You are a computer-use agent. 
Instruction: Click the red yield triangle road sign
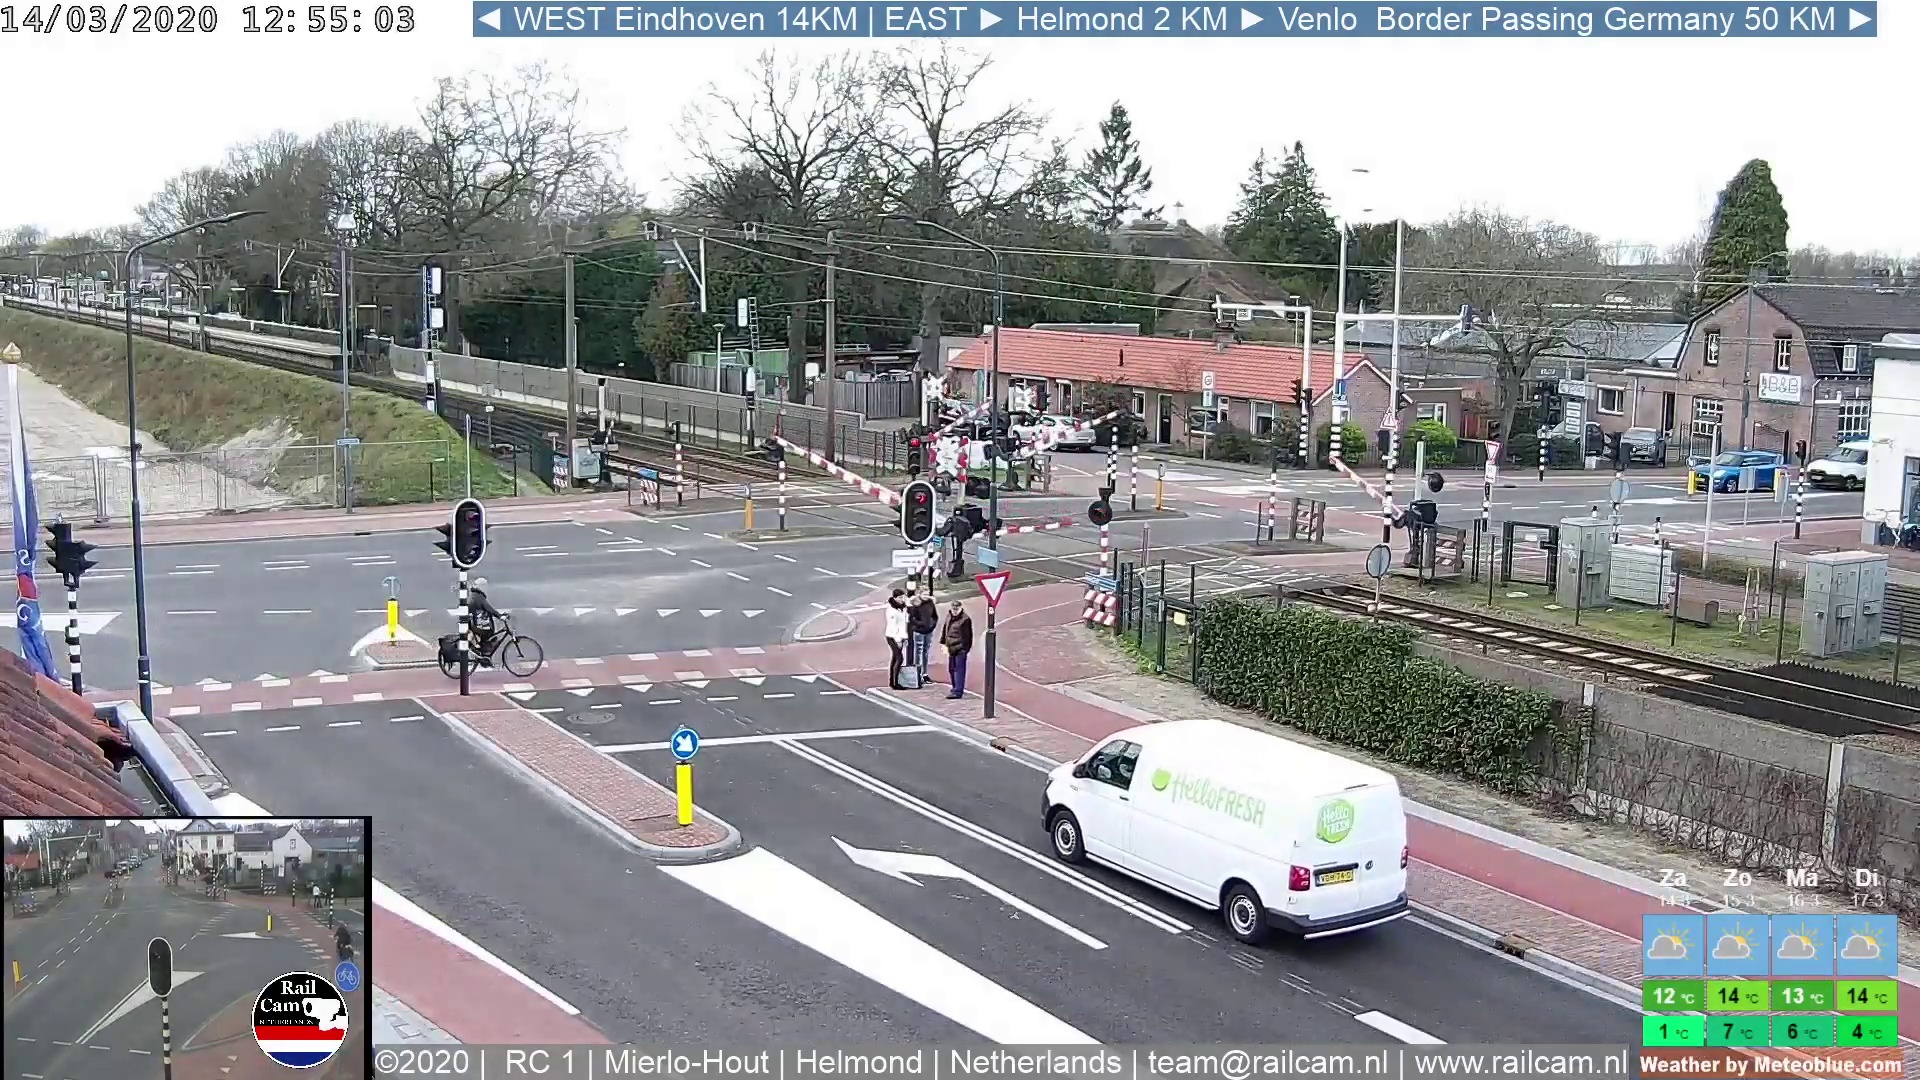992,587
